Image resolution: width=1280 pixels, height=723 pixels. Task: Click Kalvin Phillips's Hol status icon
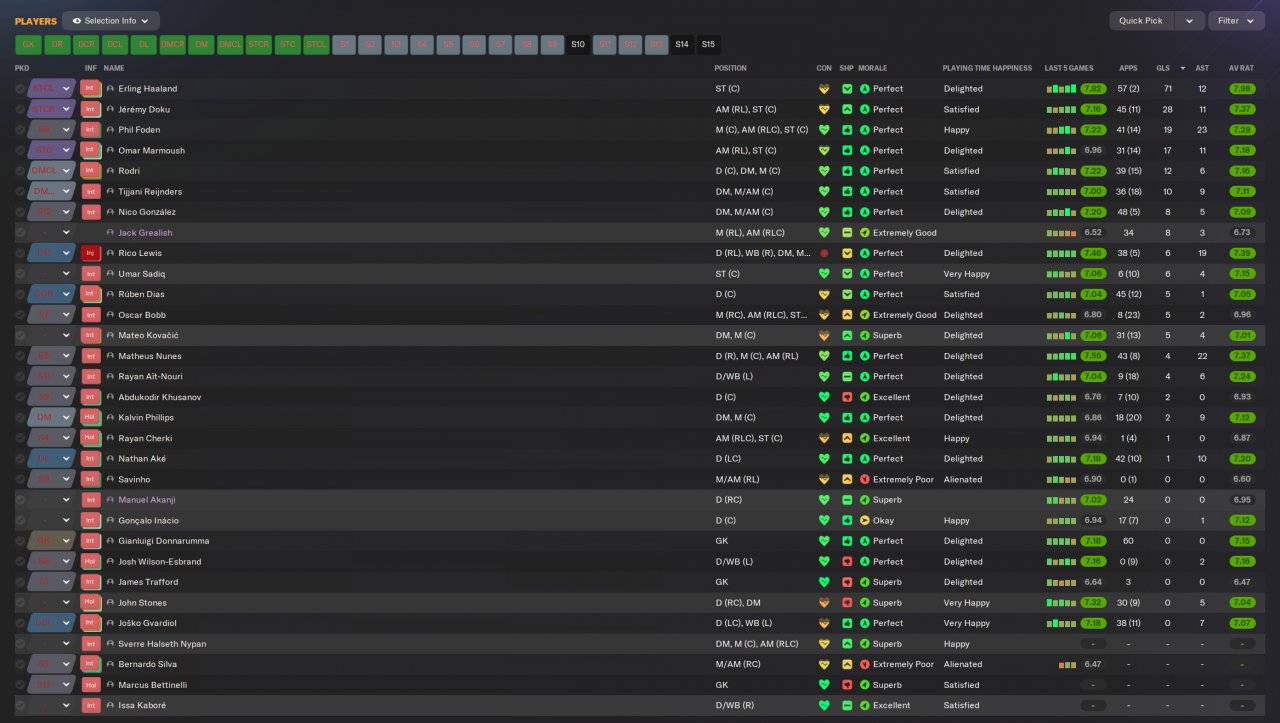coord(90,417)
